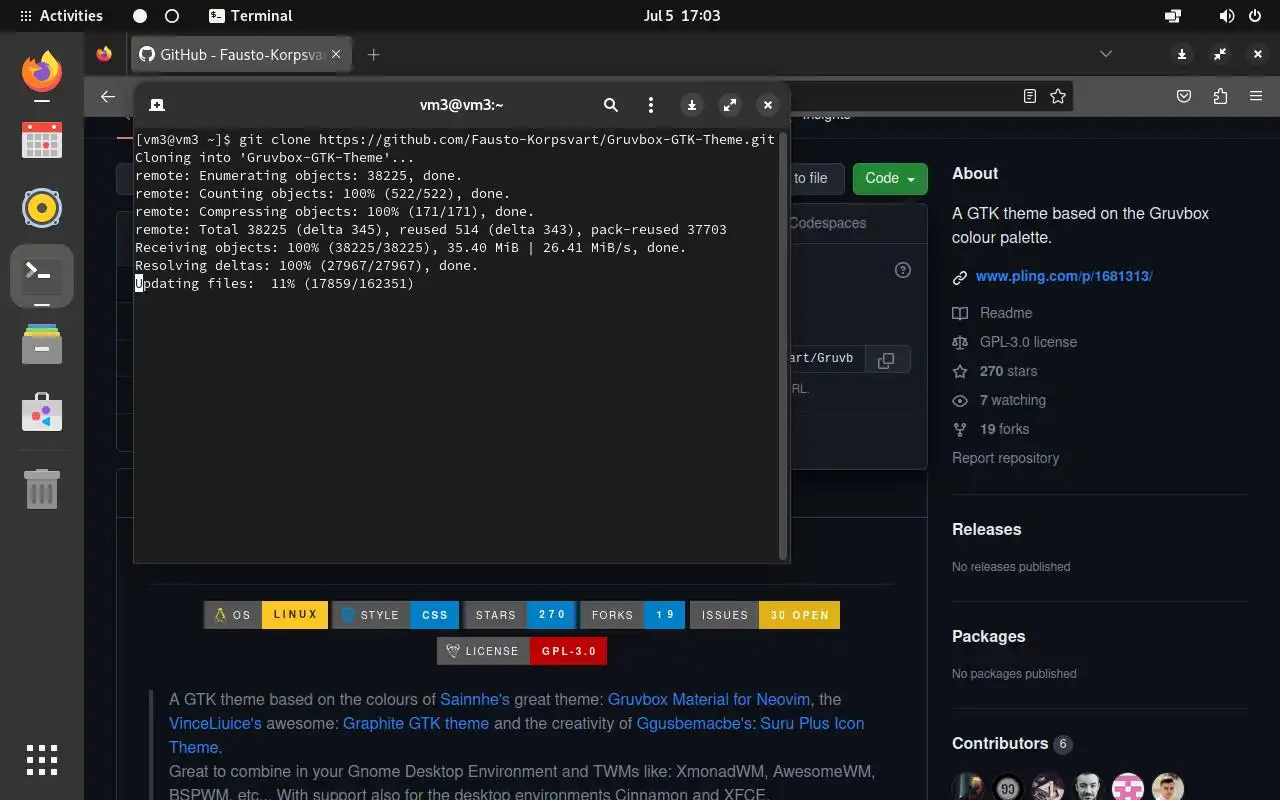Open the date and time menu

682,16
